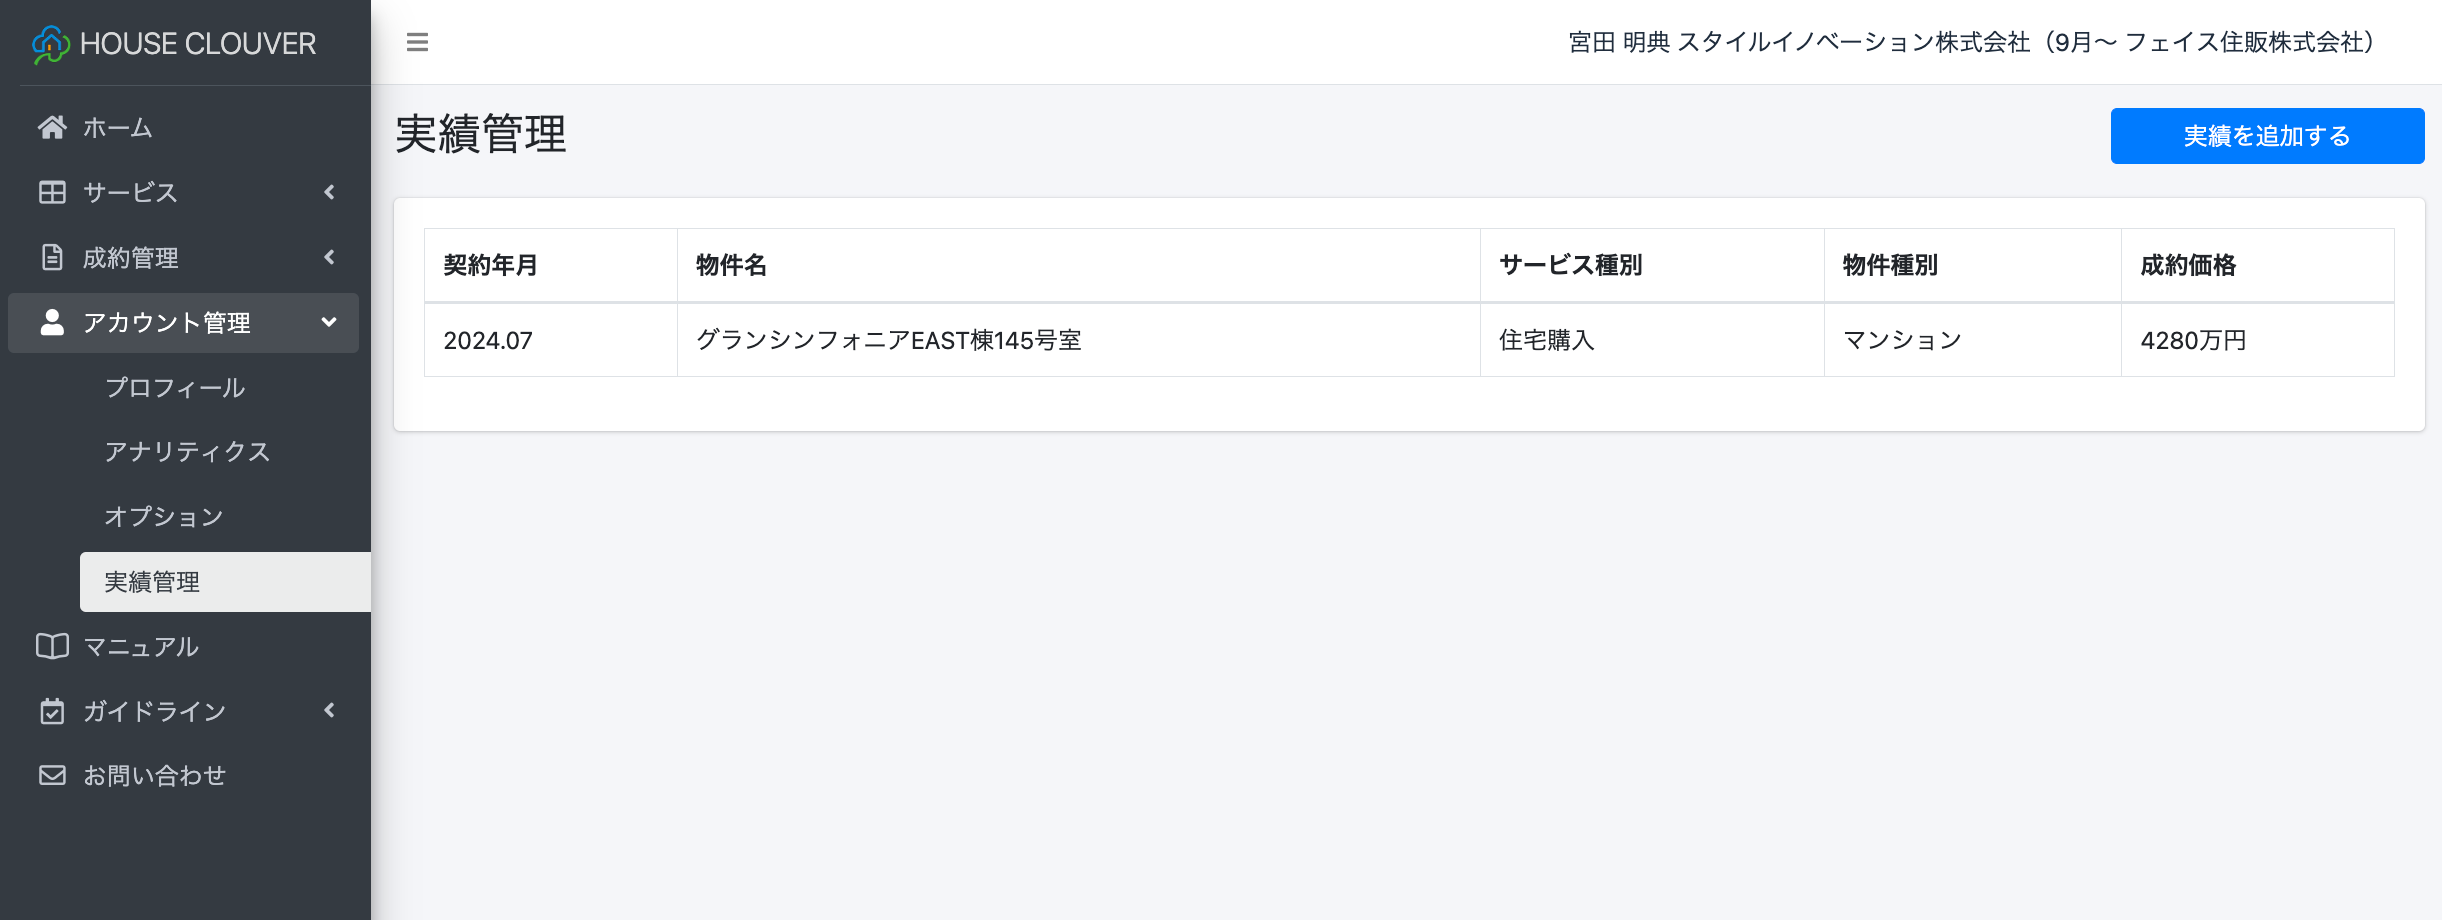
Task: Click the 契約年月 column header
Action: click(x=491, y=265)
